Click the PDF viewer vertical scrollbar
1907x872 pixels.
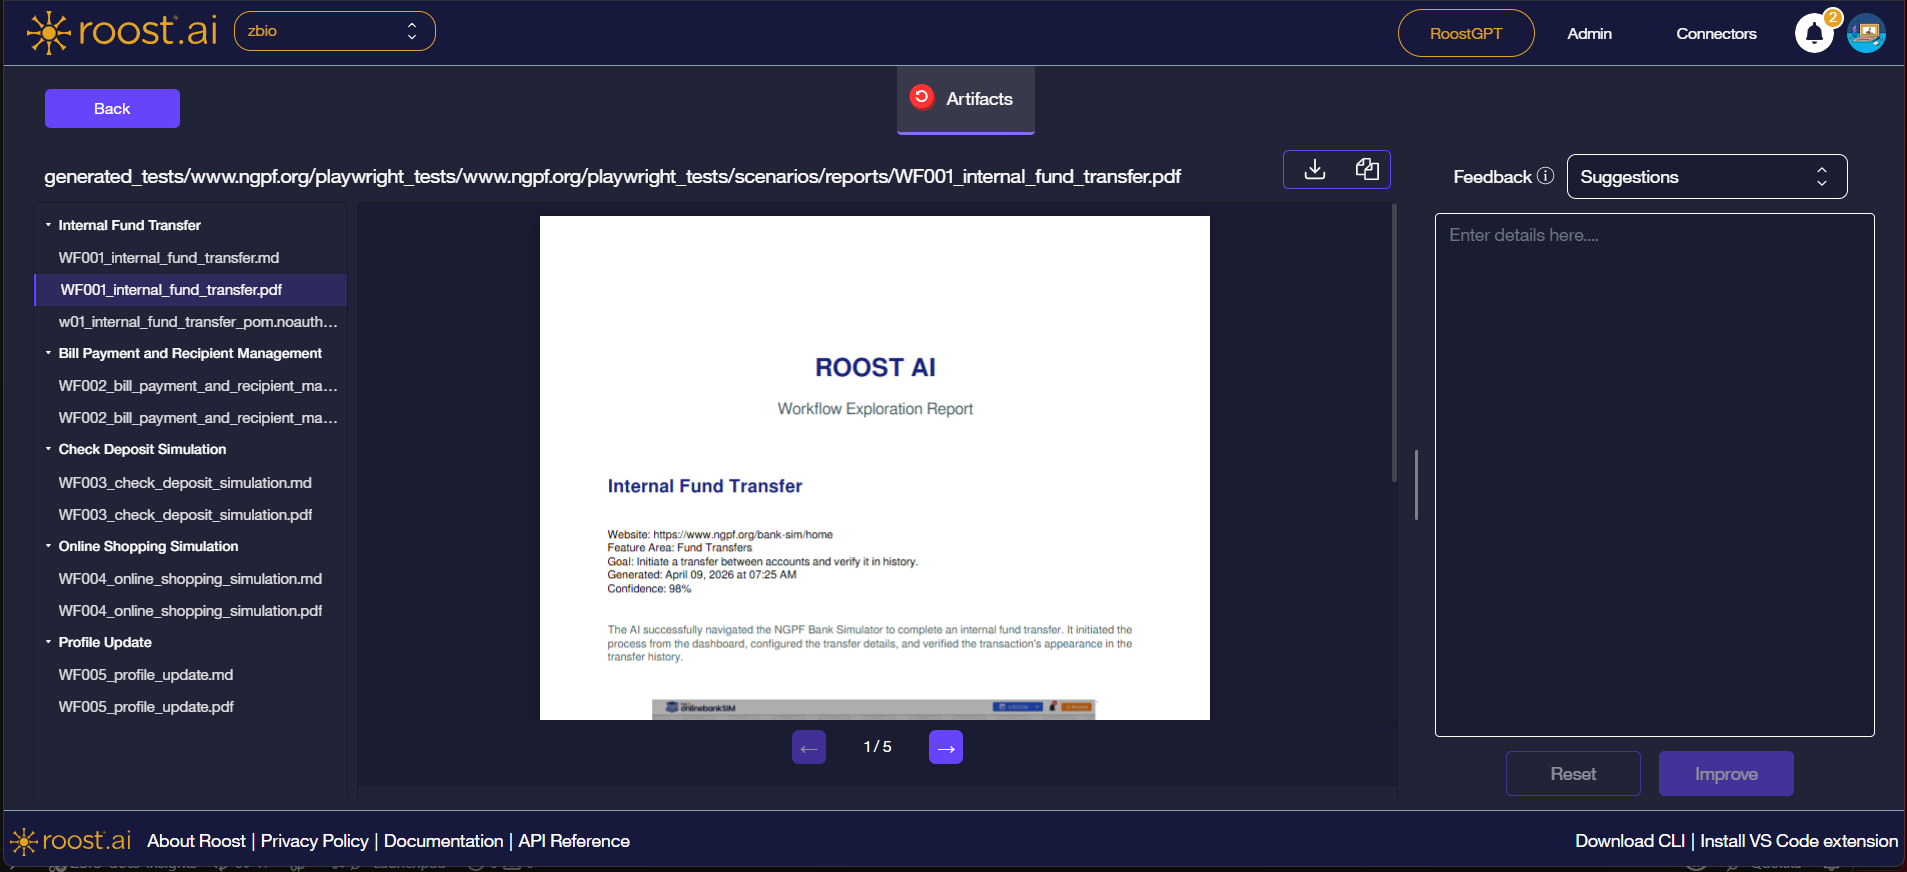[1394, 343]
